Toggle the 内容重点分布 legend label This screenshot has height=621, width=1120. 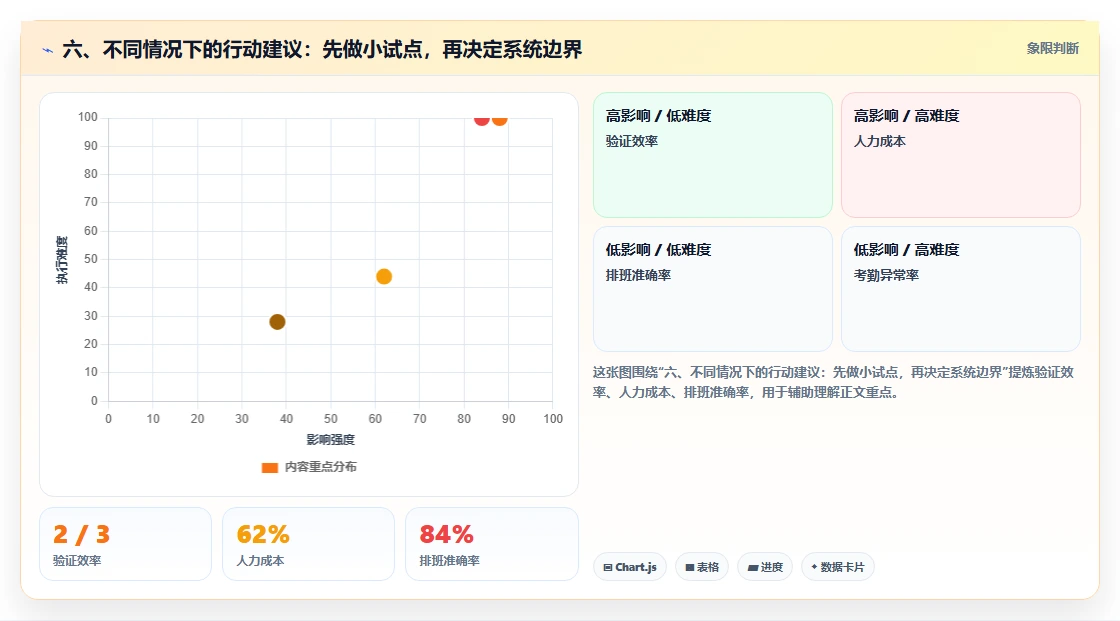coord(320,467)
